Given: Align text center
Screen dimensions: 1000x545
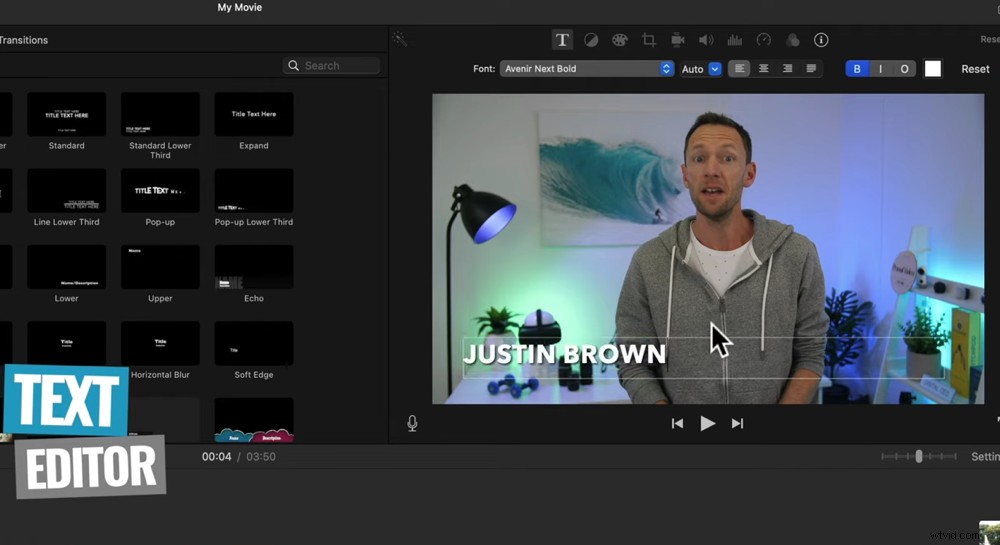Looking at the screenshot, I should (x=763, y=69).
